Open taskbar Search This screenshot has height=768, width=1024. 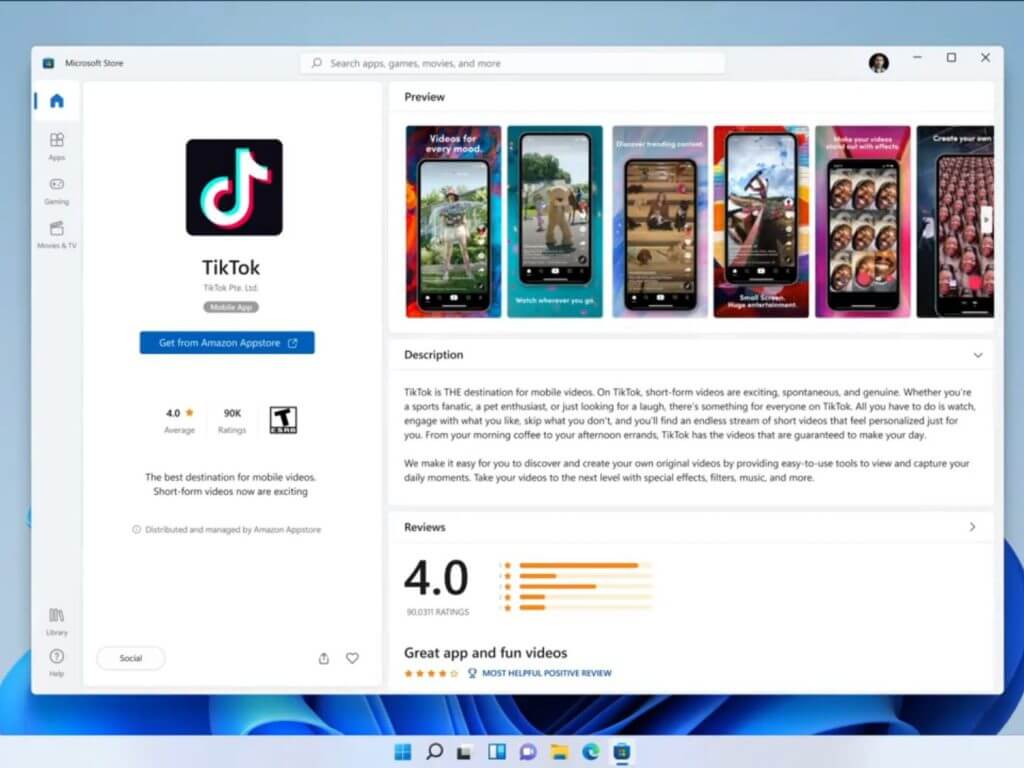(x=434, y=752)
